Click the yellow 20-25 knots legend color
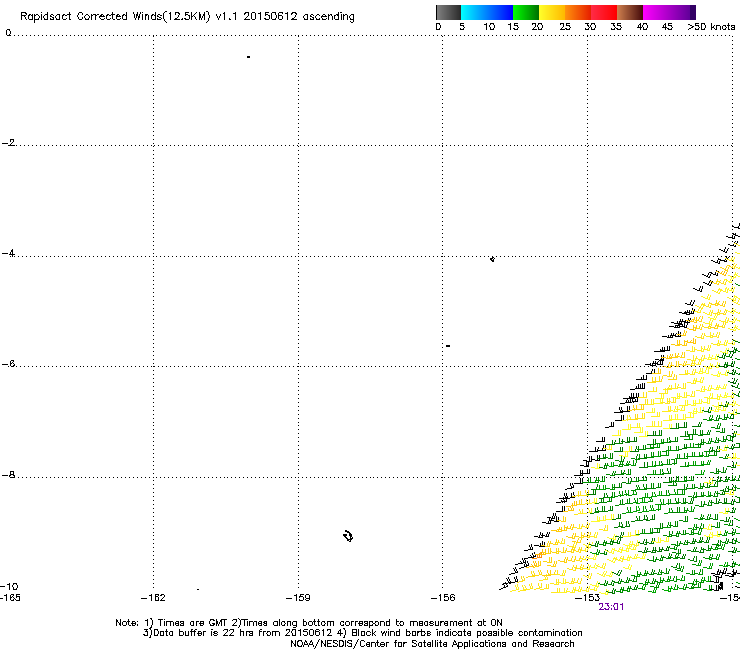 (552, 12)
